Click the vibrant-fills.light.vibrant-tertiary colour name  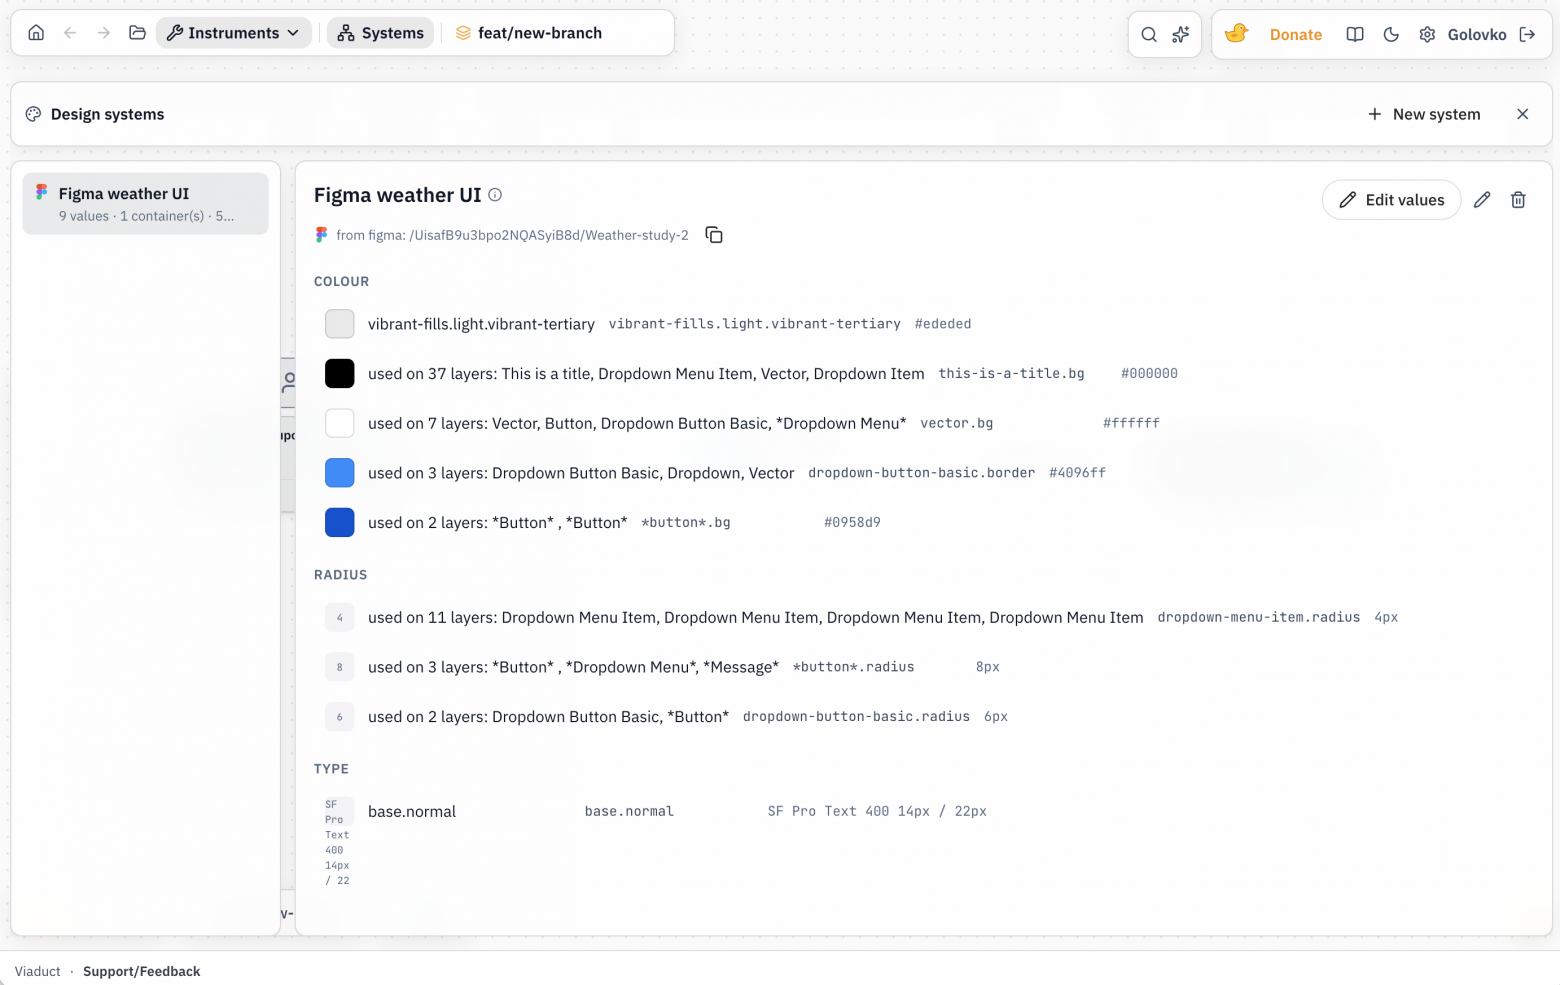coord(481,324)
